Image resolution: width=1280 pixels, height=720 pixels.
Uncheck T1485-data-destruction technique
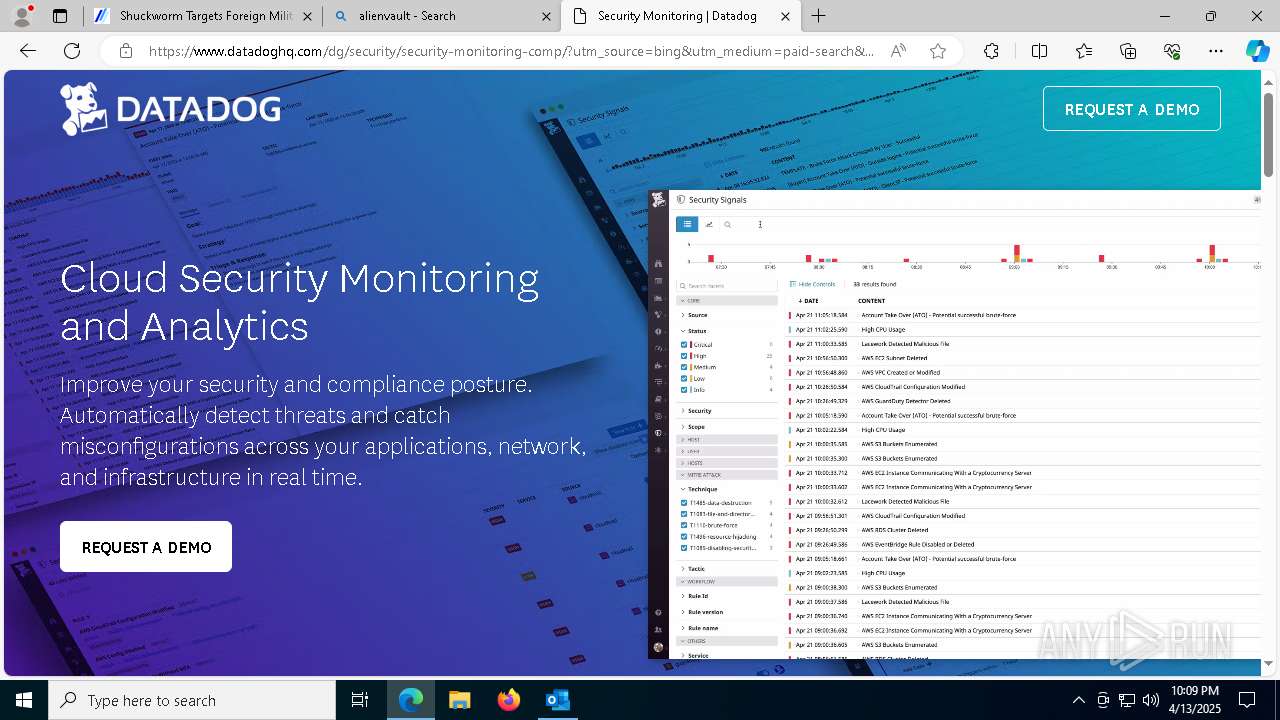pos(684,502)
